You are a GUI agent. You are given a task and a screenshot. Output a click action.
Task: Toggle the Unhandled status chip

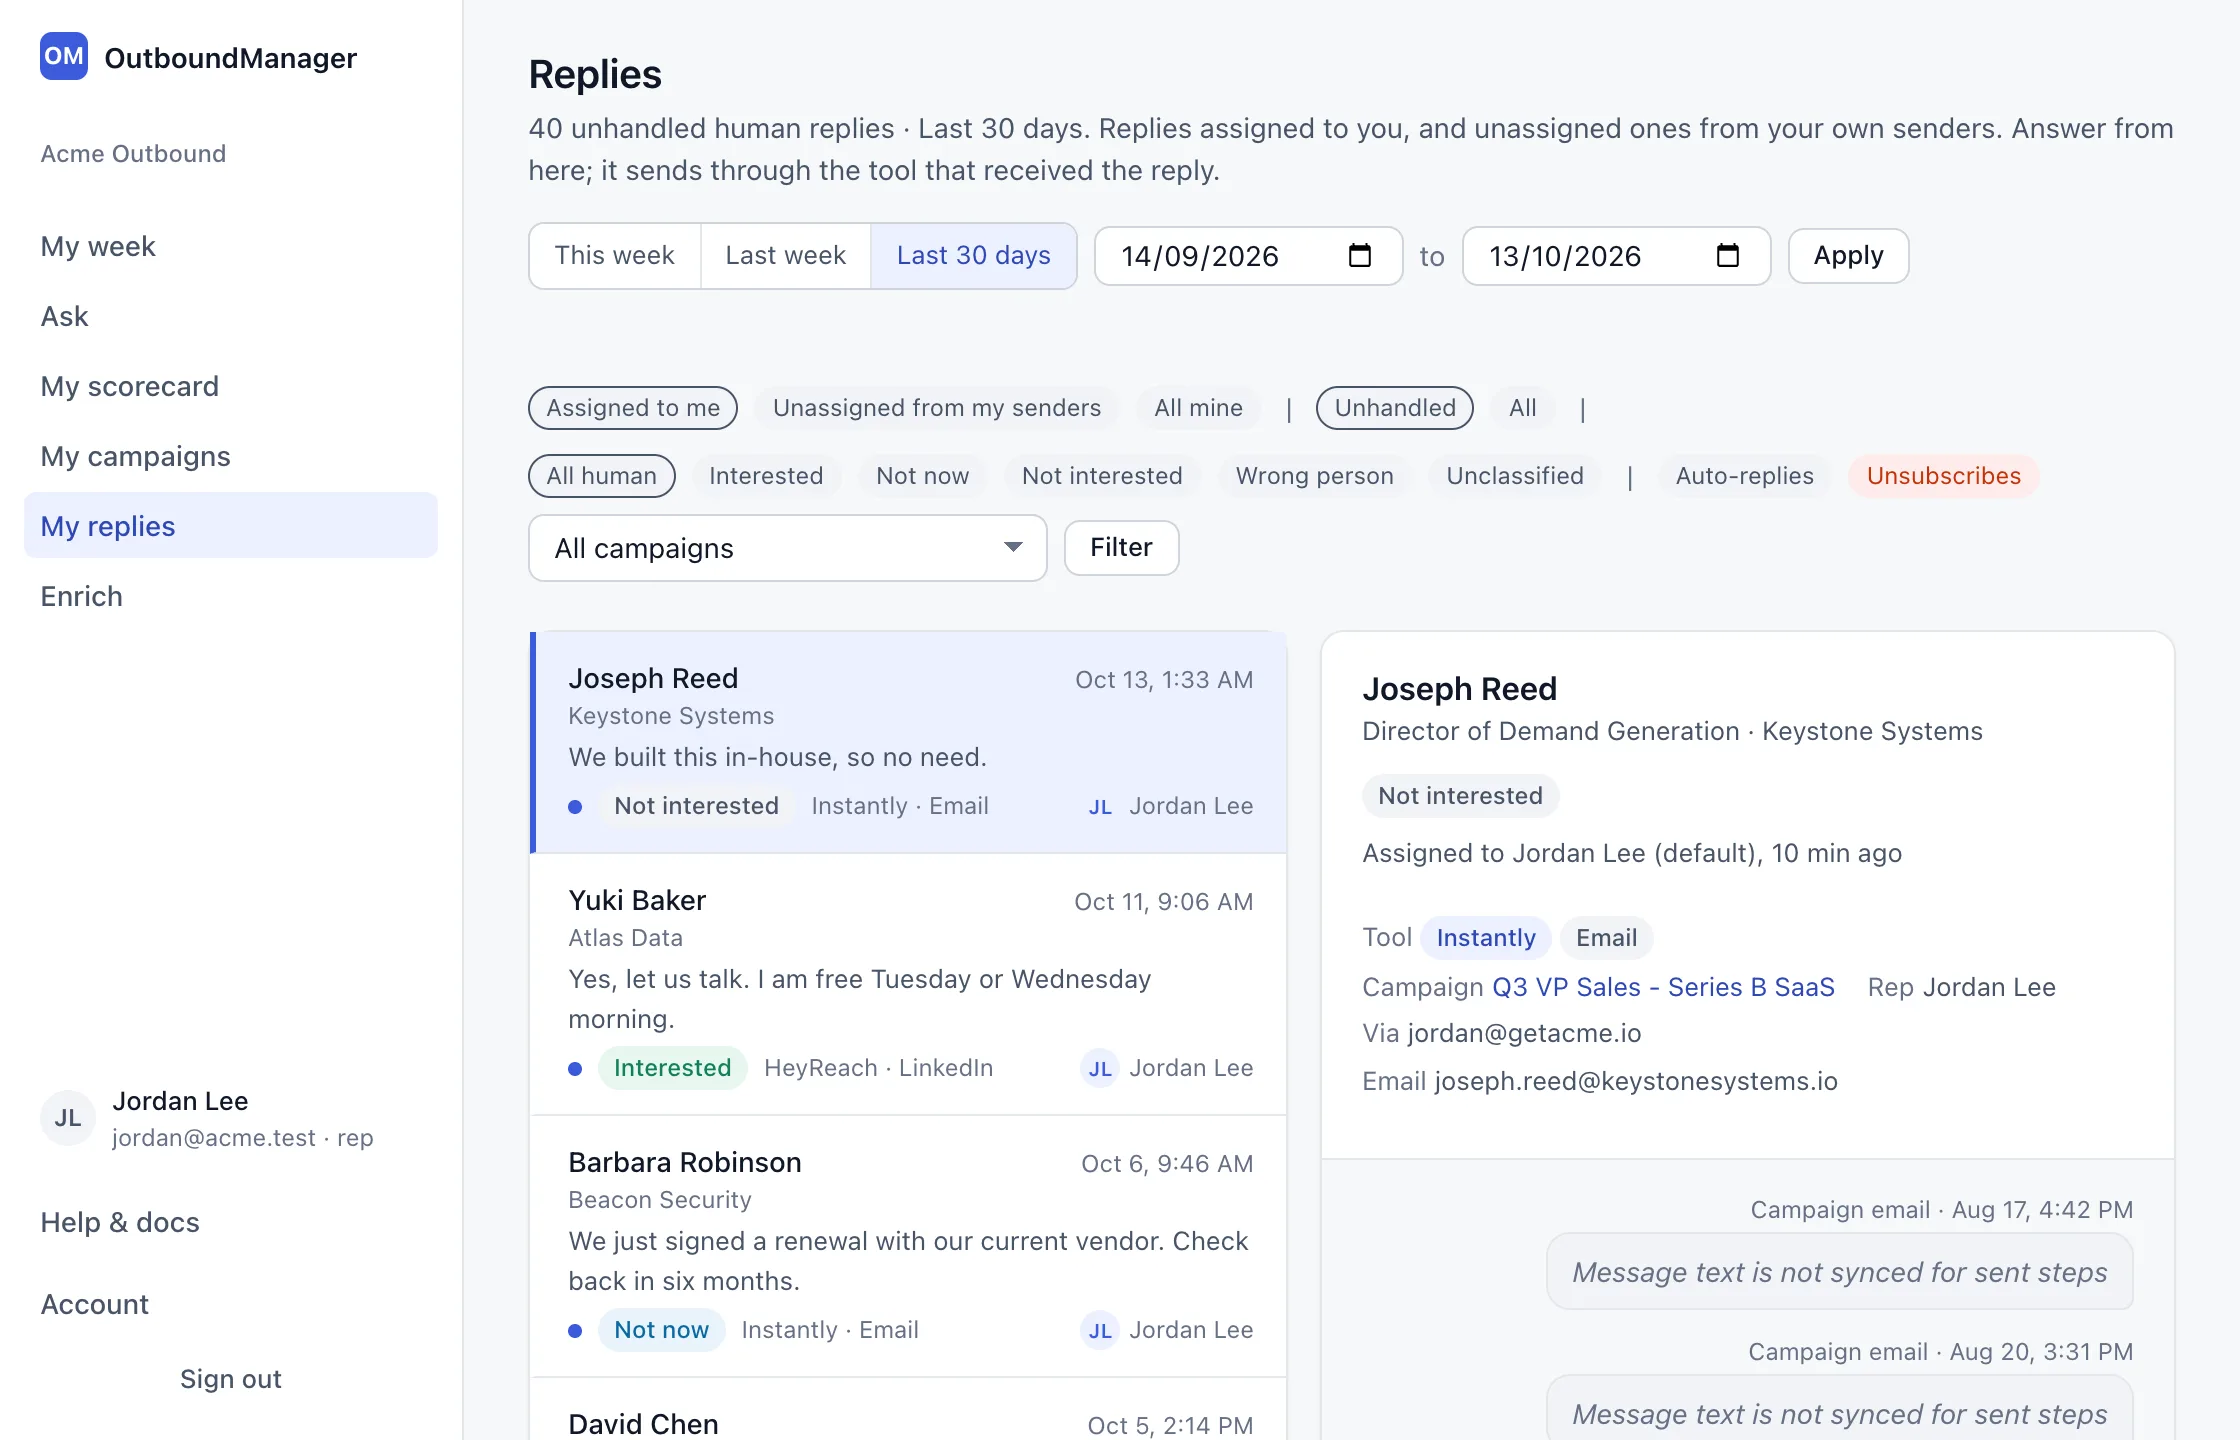point(1395,408)
